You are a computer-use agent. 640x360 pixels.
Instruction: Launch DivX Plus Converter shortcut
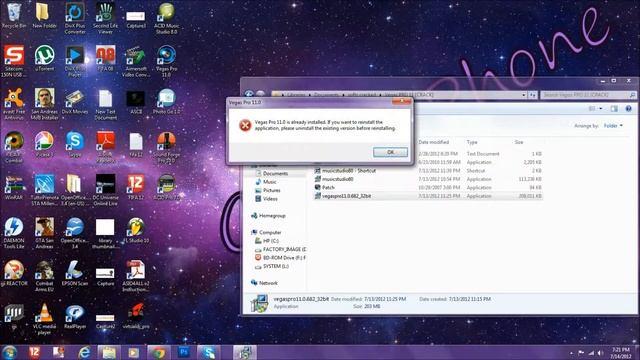75,19
